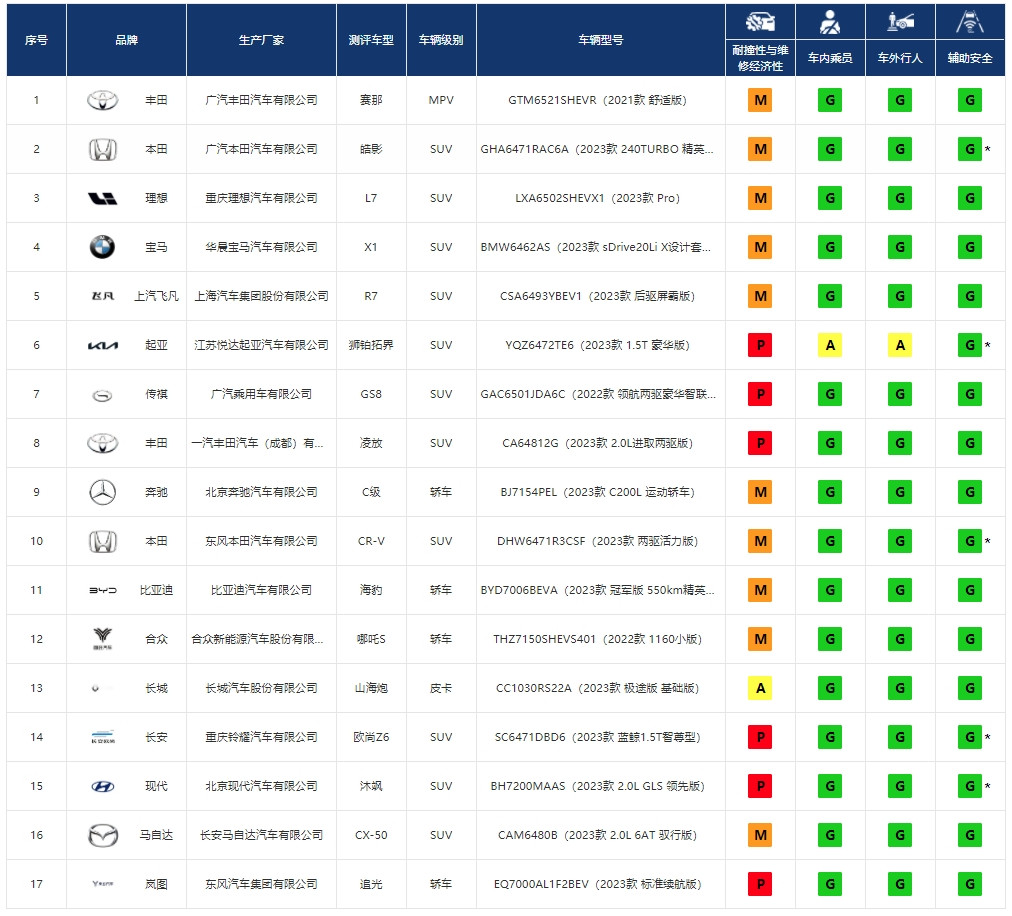Image resolution: width=1012 pixels, height=916 pixels.
Task: Click the 海豹 model name cell
Action: 371,591
